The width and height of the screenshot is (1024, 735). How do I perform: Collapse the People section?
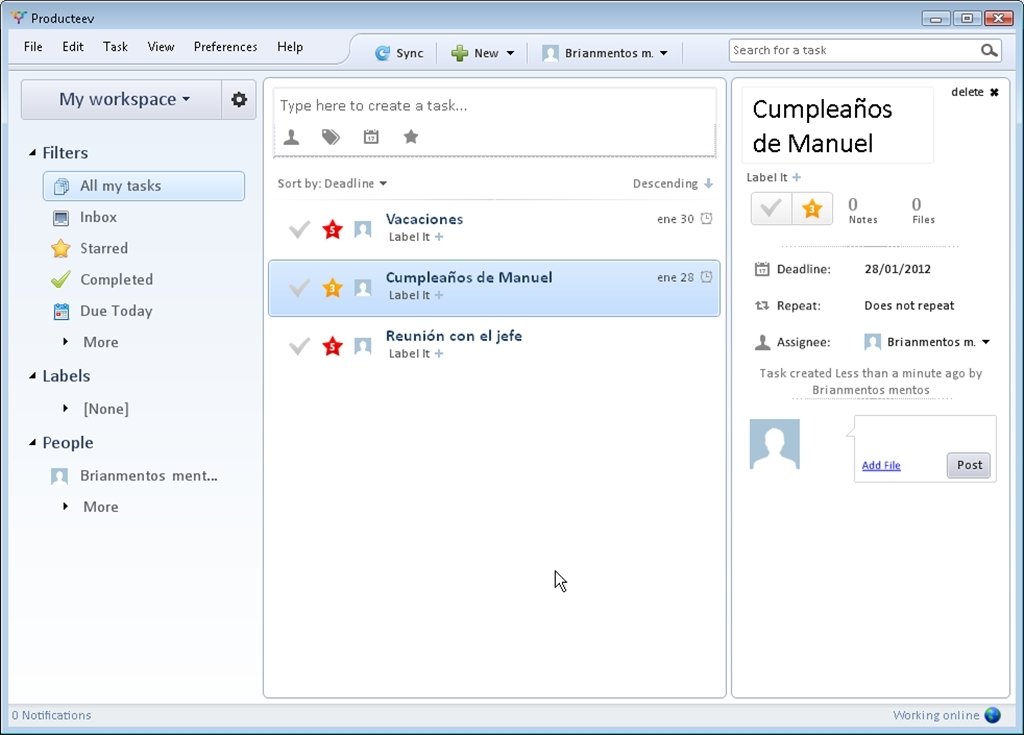33,442
